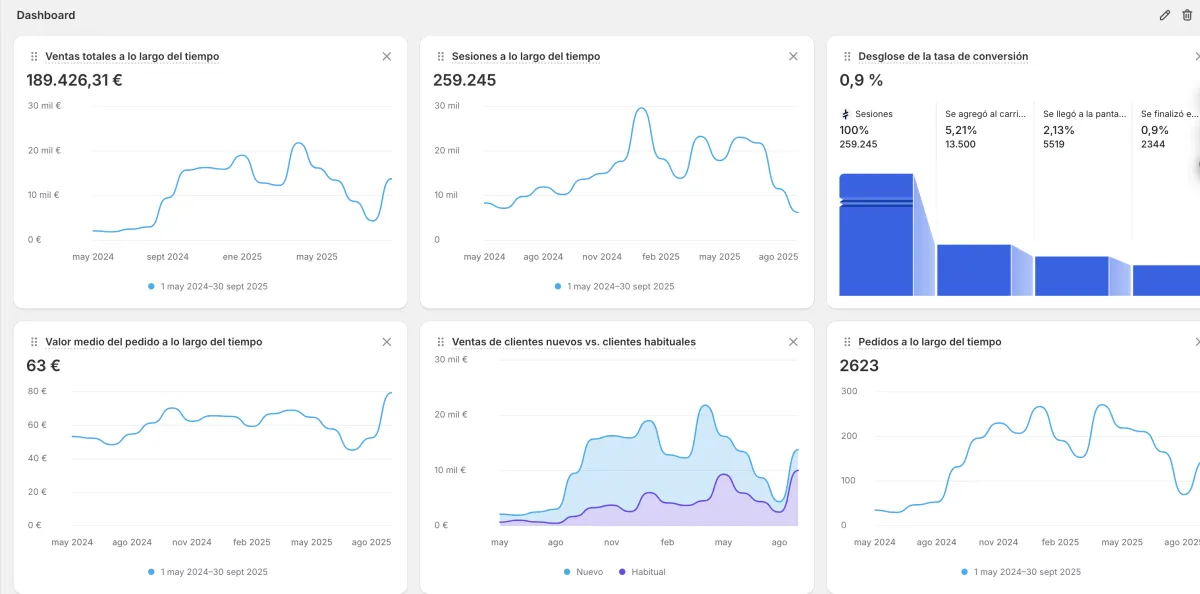The width and height of the screenshot is (1200, 594).
Task: Click the Pedidos a lo largo drag handle
Action: coord(847,342)
